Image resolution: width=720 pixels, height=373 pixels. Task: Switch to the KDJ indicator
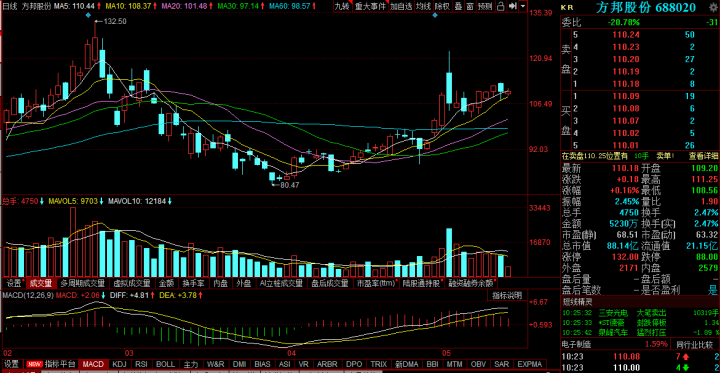tap(119, 364)
